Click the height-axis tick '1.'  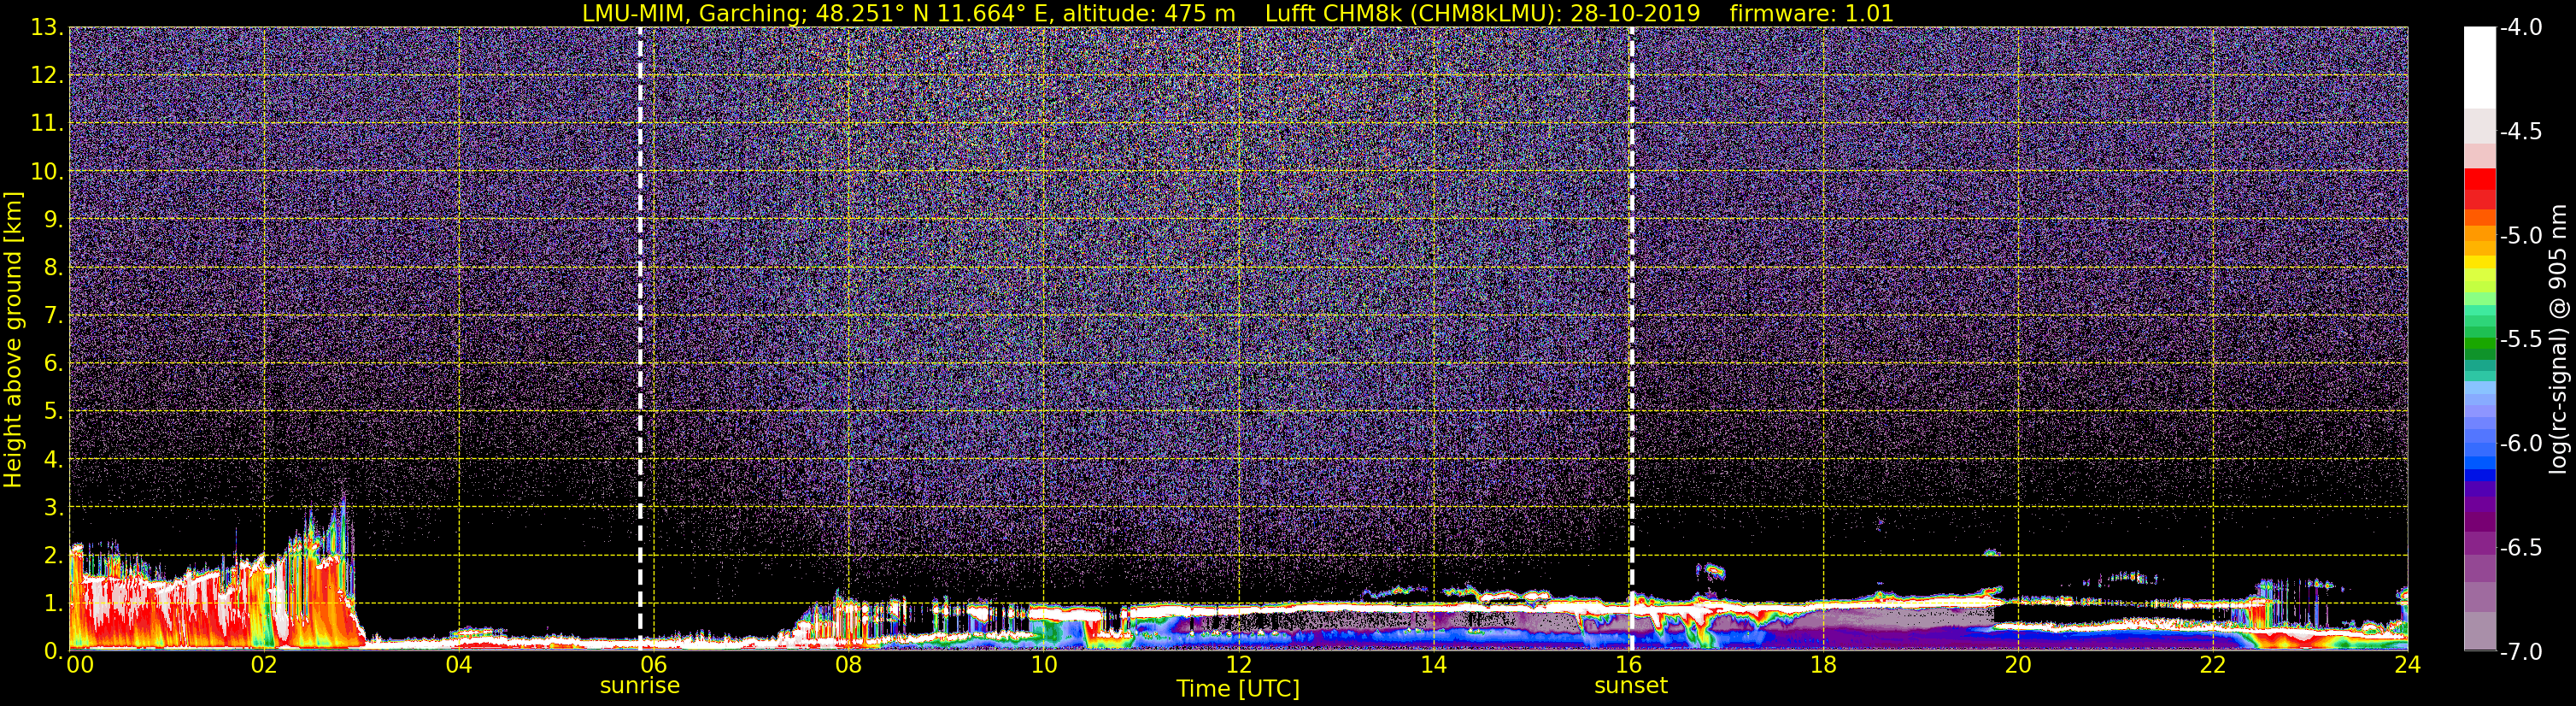54,603
